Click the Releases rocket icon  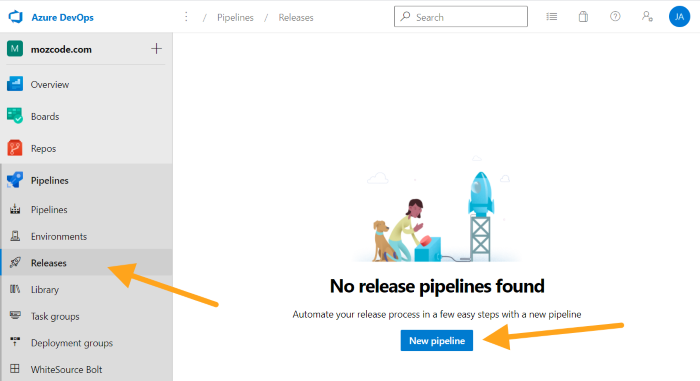pyautogui.click(x=15, y=262)
